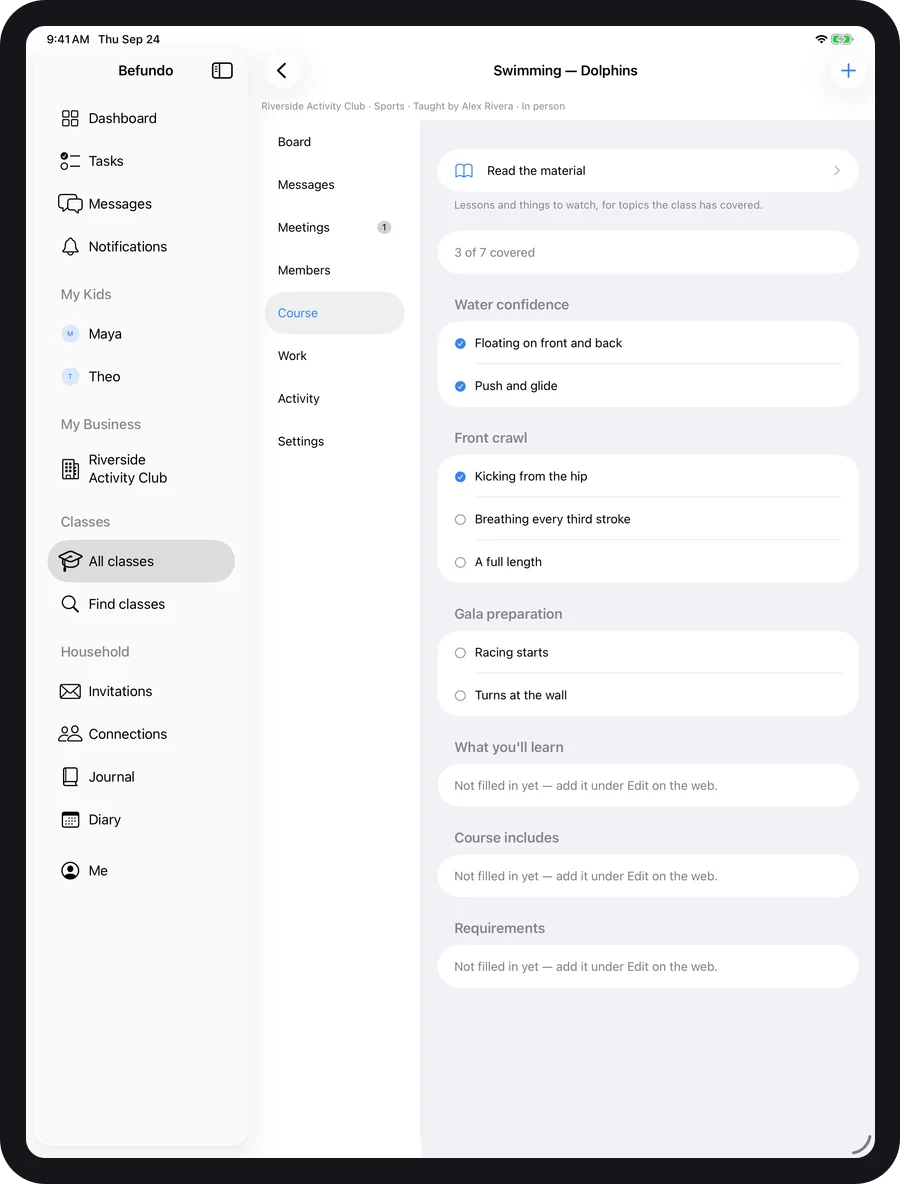Open Tasks checklist icon
This screenshot has width=900, height=1184.
tap(69, 161)
